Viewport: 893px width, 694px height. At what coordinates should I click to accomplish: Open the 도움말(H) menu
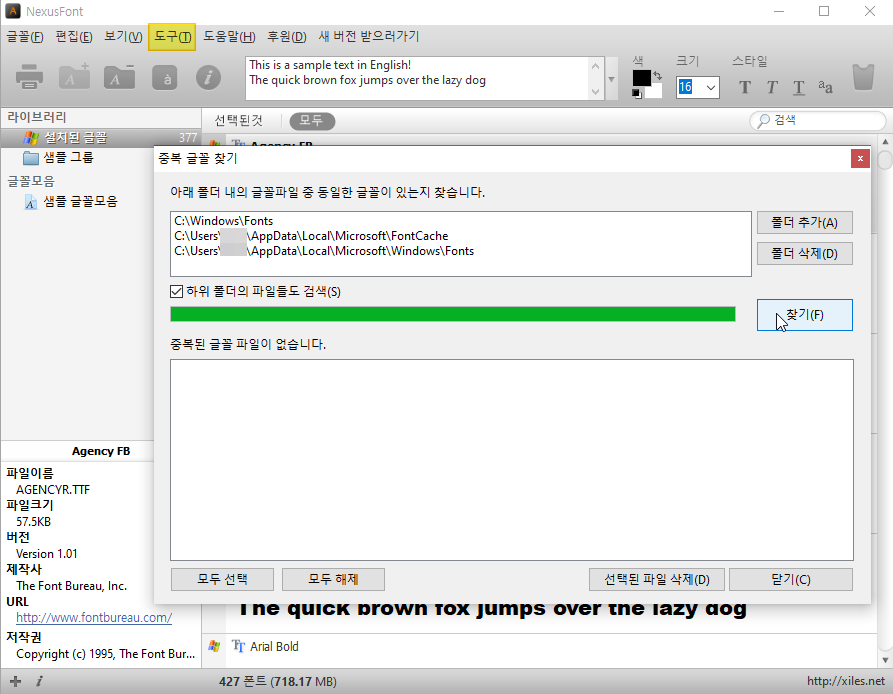tap(229, 36)
